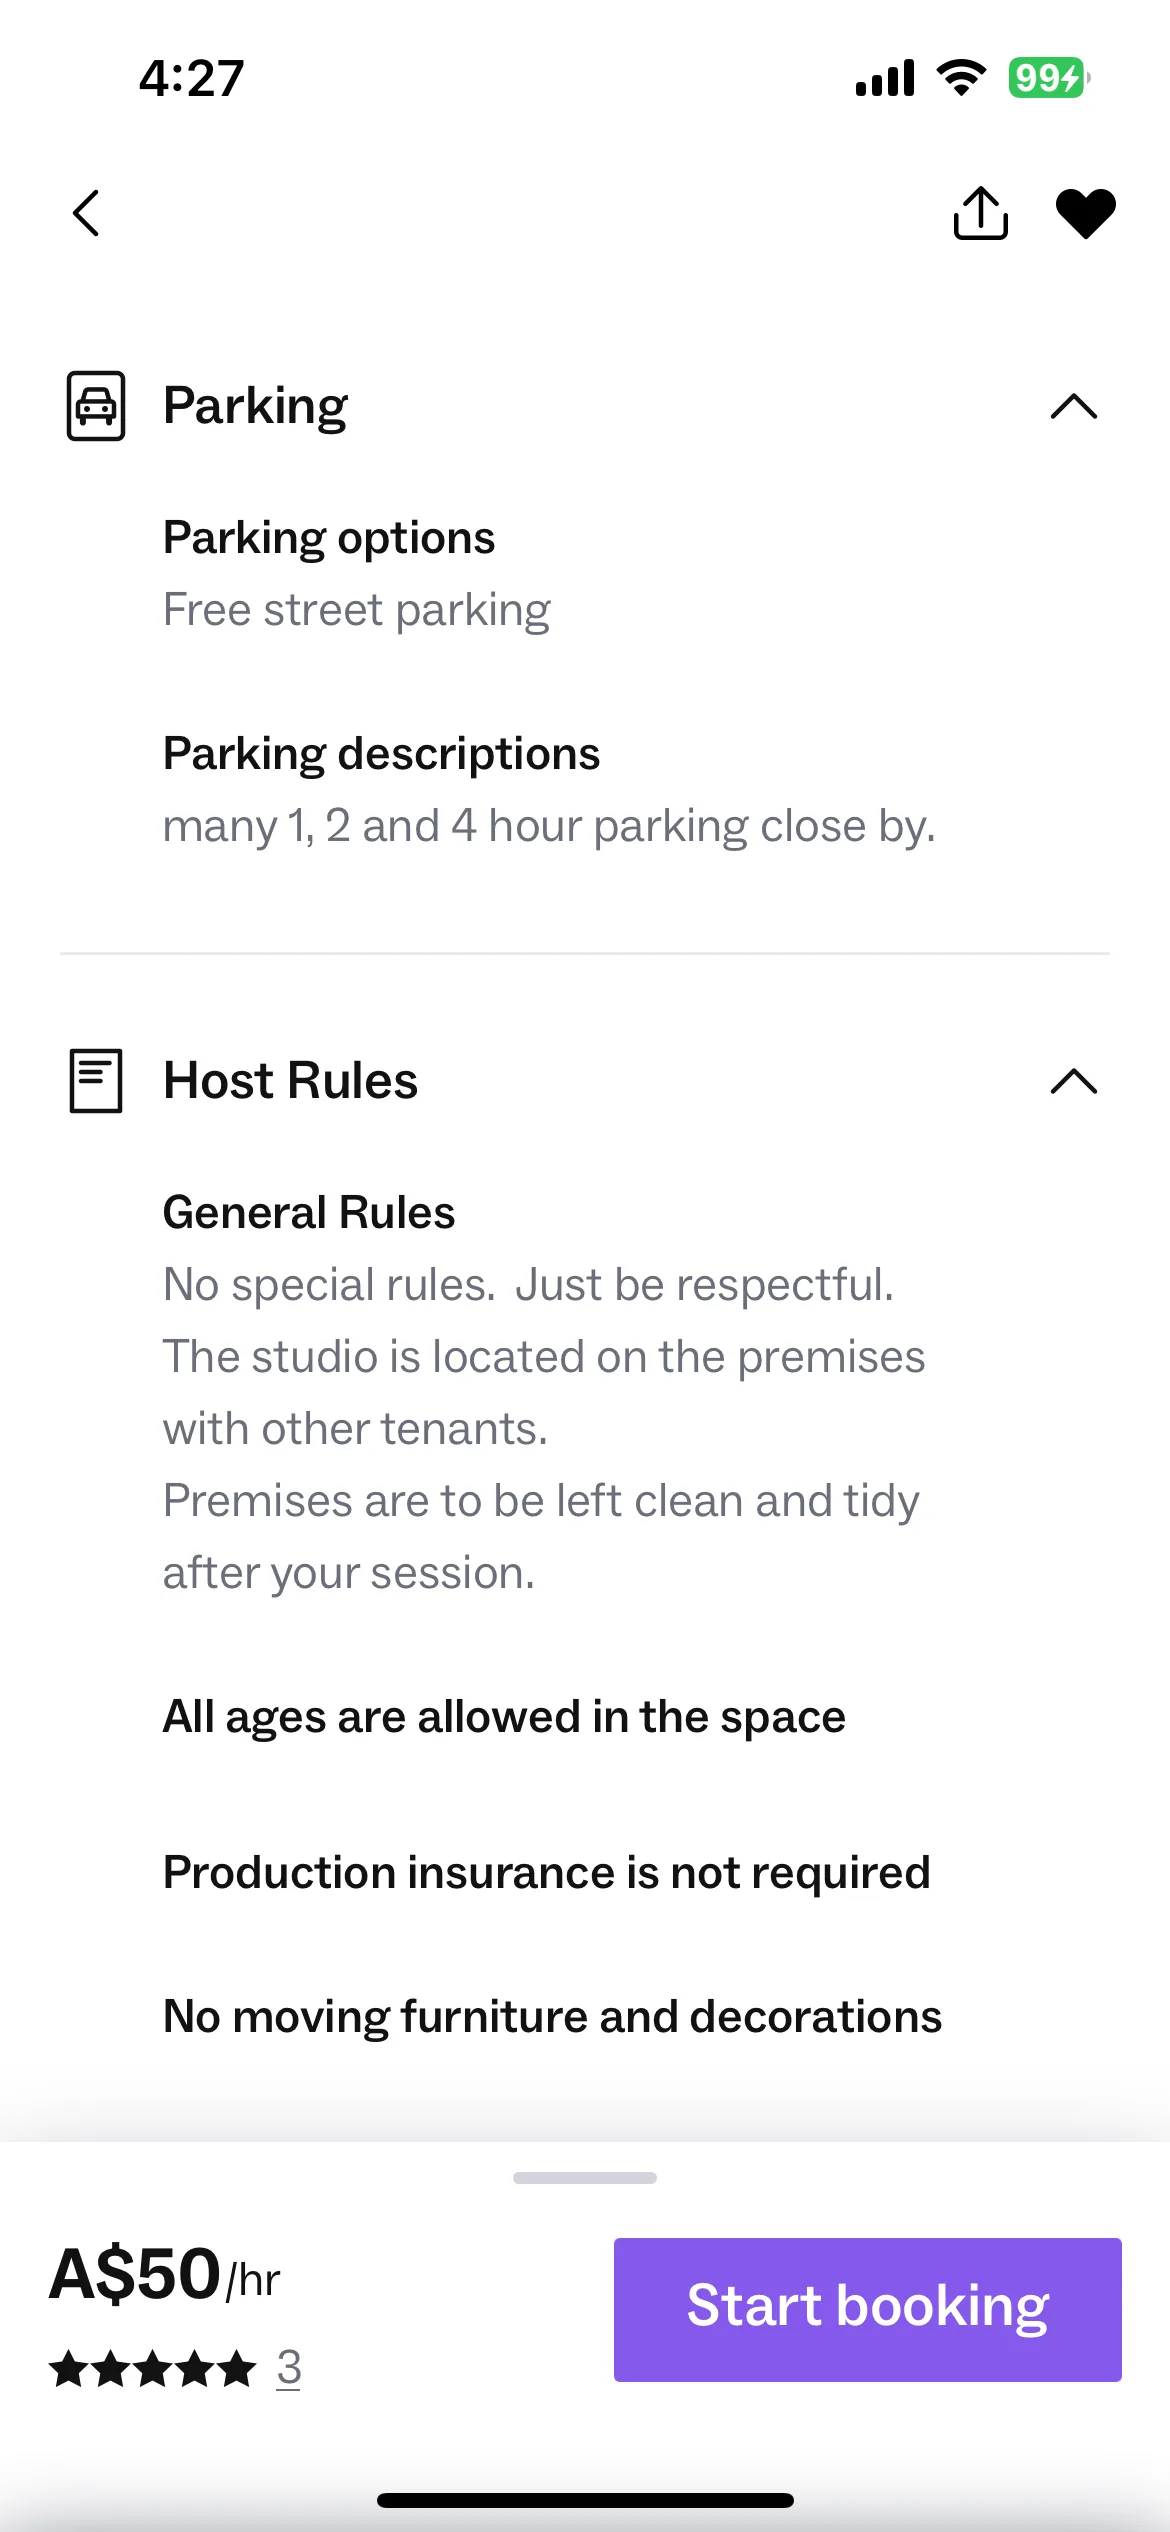Toggle the heart favorite icon
The width and height of the screenshot is (1170, 2532).
(1086, 214)
